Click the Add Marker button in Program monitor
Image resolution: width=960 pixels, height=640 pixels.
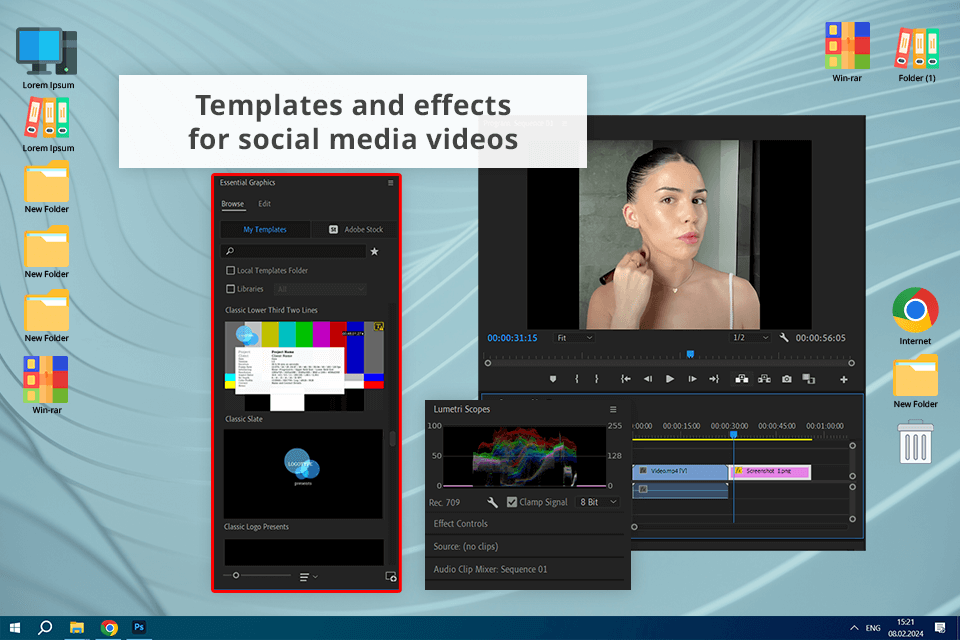[553, 379]
